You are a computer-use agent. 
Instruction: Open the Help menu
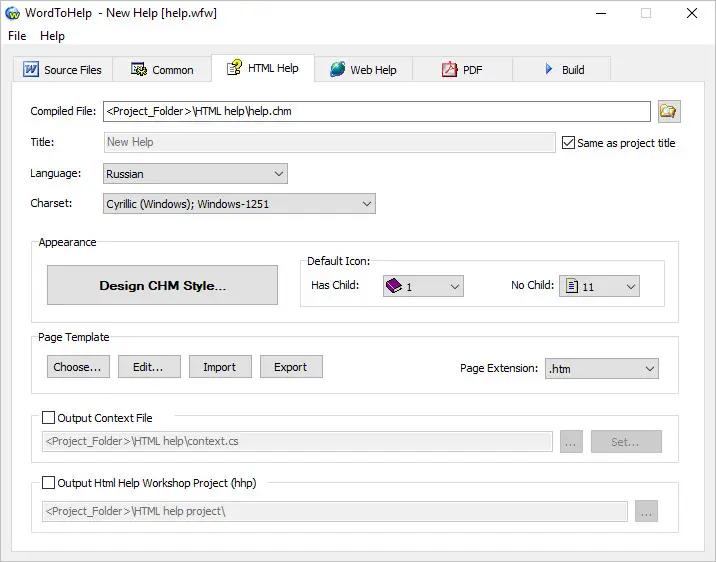[52, 36]
